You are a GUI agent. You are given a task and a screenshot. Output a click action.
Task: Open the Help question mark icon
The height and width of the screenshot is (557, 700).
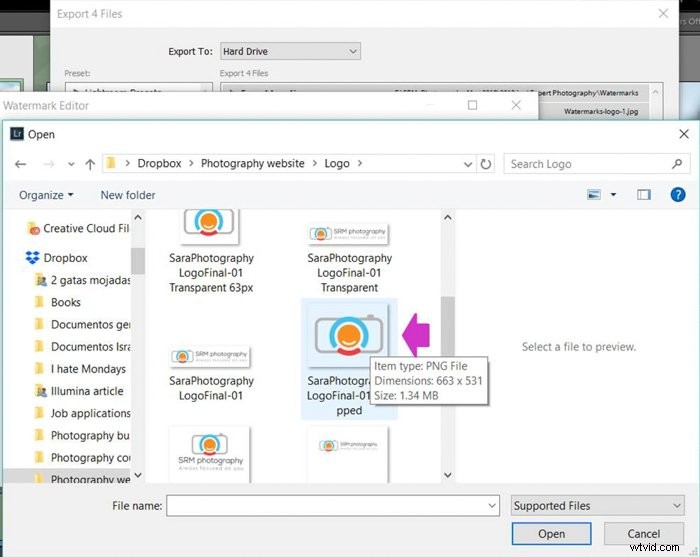(677, 195)
